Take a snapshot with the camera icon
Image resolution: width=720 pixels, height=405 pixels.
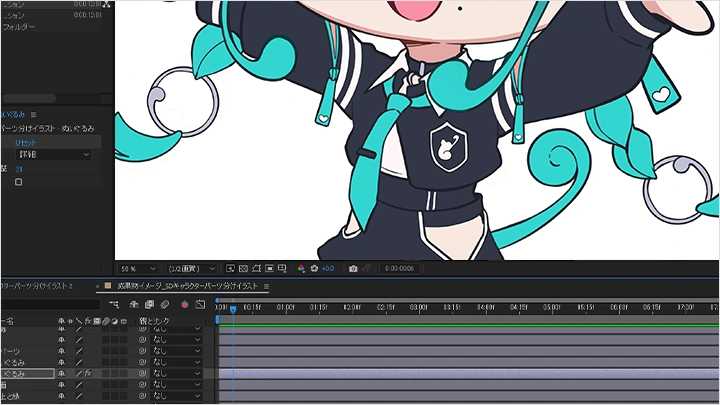[353, 268]
